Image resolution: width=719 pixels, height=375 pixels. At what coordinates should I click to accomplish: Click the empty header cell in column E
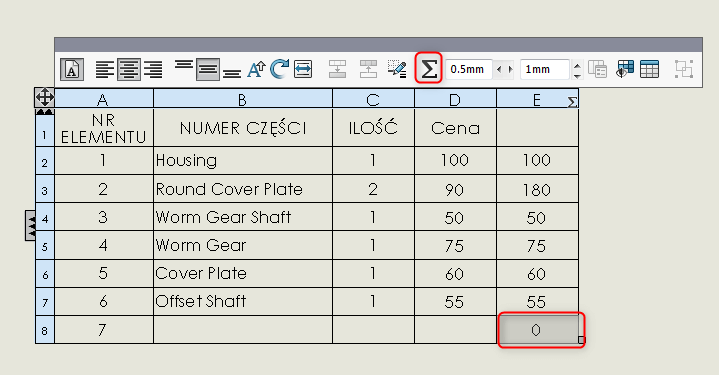pos(537,128)
